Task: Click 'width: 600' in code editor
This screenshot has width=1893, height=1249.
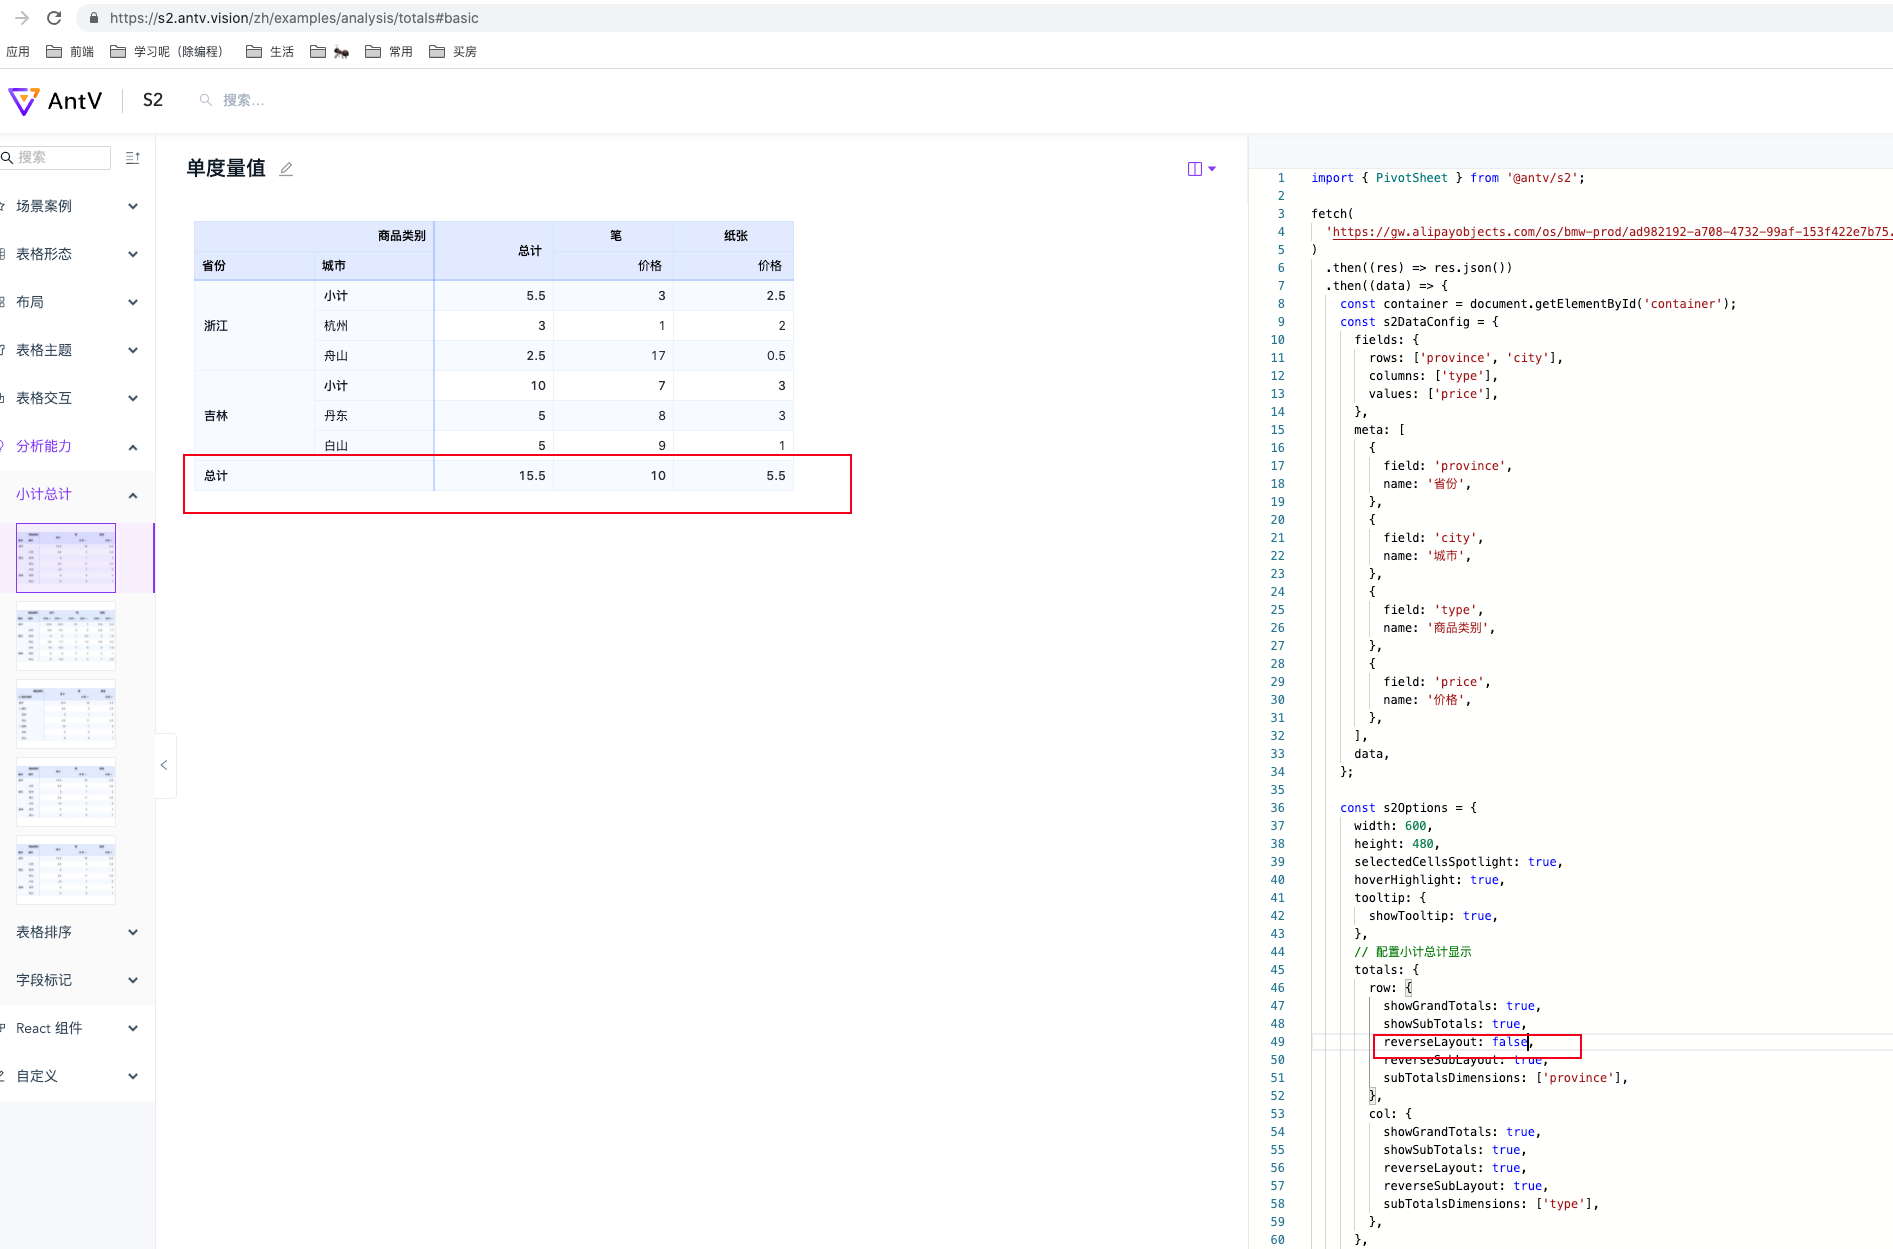Action: (1391, 826)
